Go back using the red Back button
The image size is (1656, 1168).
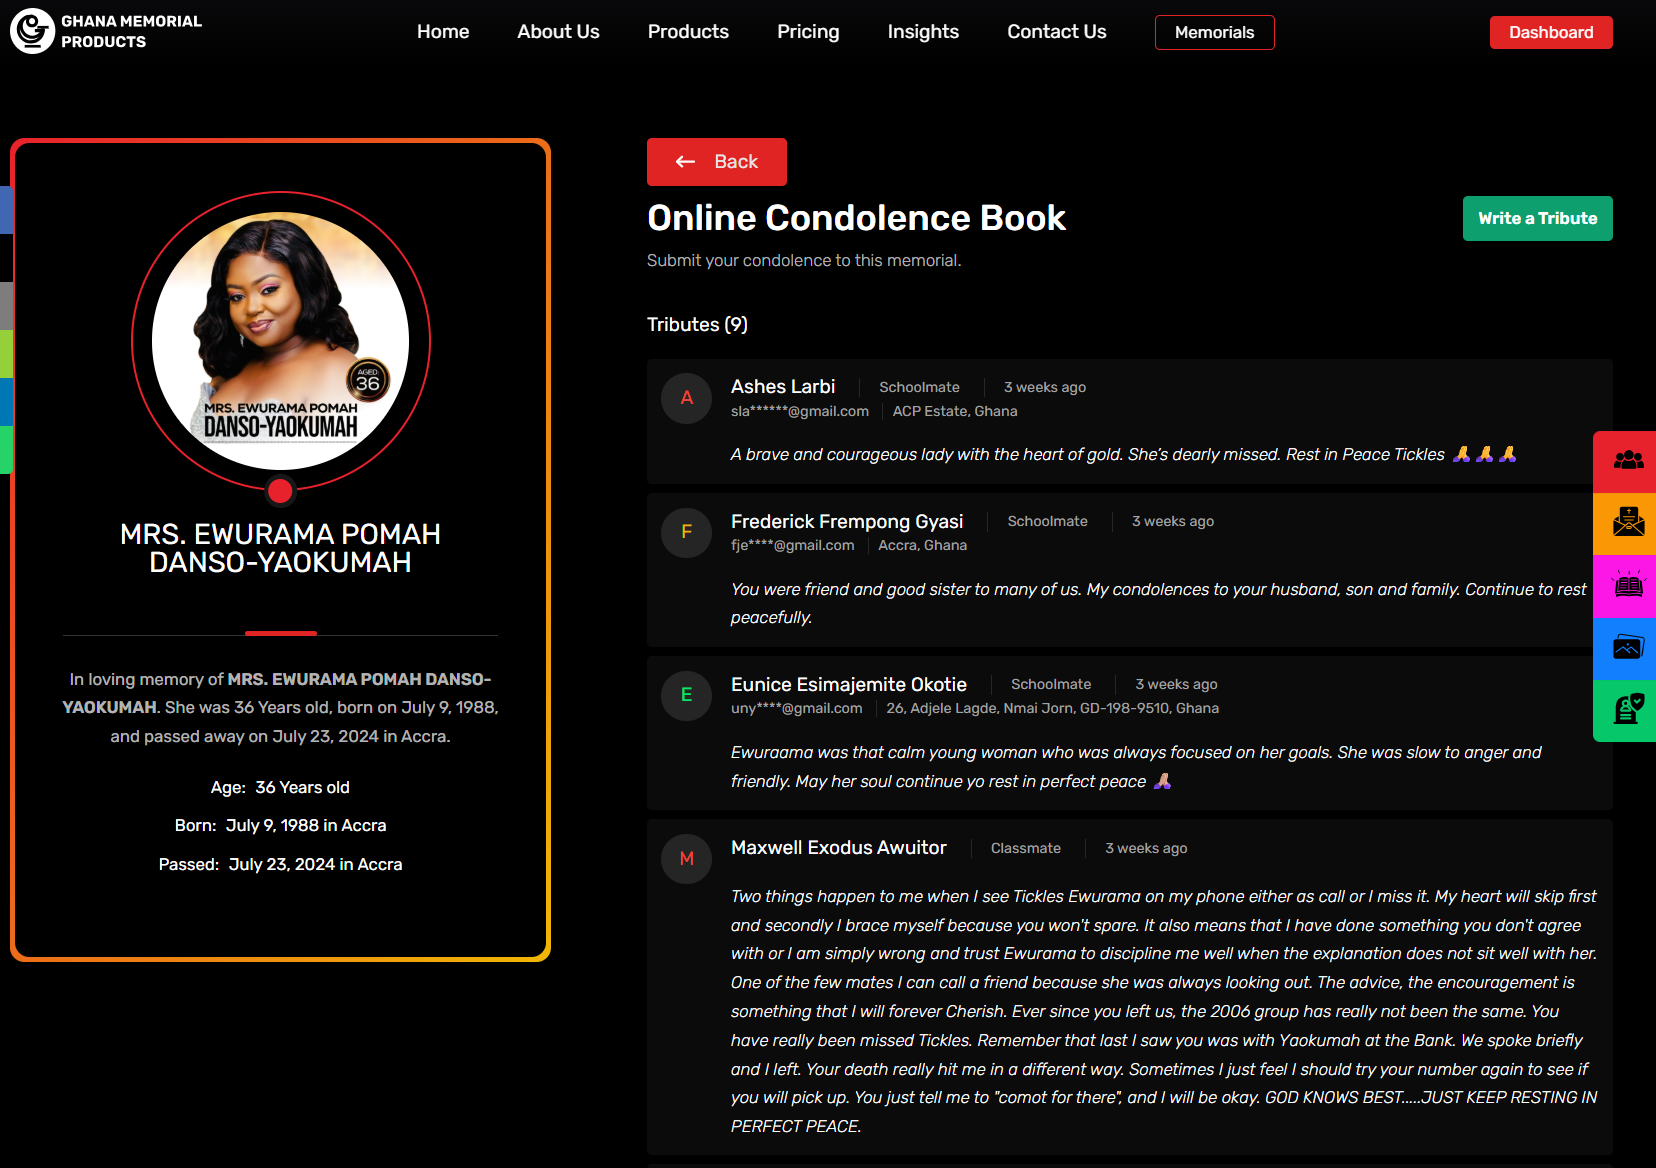point(717,162)
